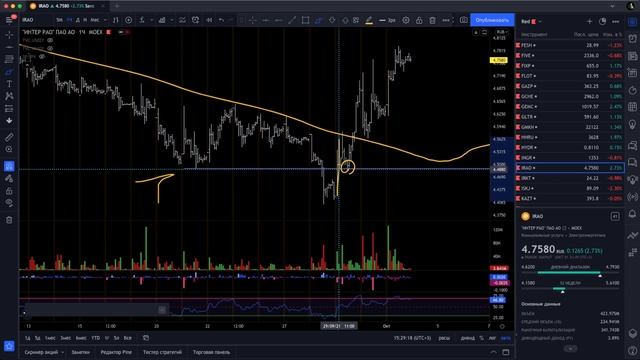Select FIVE row in watchlist
The height and width of the screenshot is (360, 640).
click(x=570, y=56)
